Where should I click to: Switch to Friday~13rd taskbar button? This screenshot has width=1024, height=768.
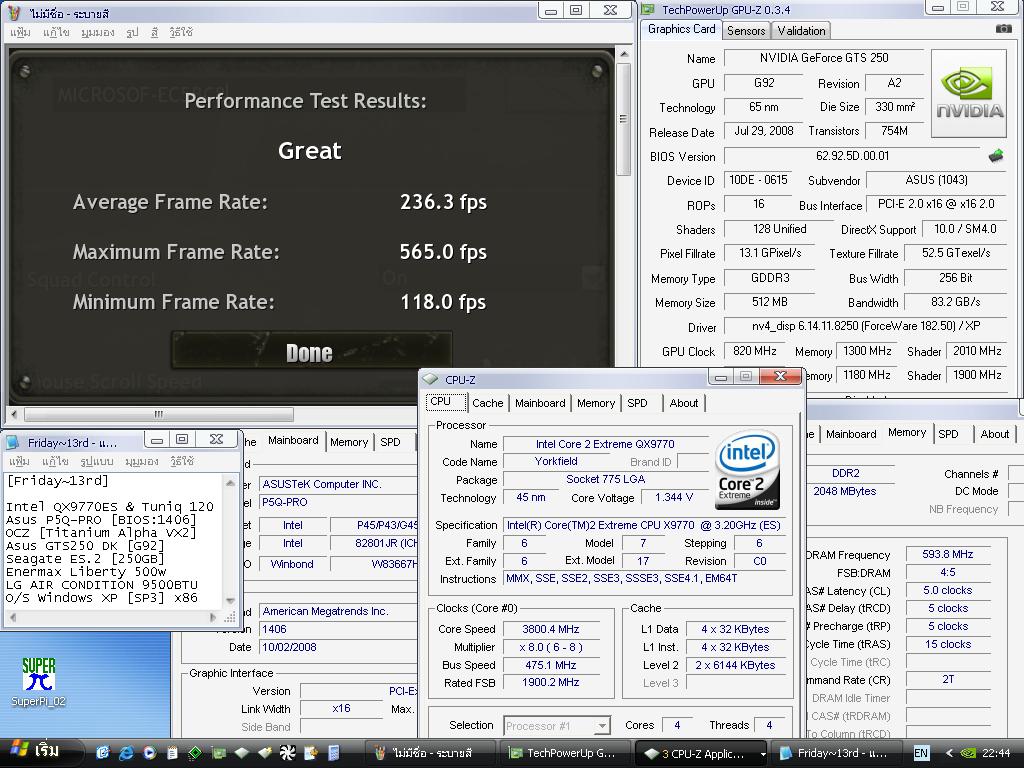pos(838,753)
